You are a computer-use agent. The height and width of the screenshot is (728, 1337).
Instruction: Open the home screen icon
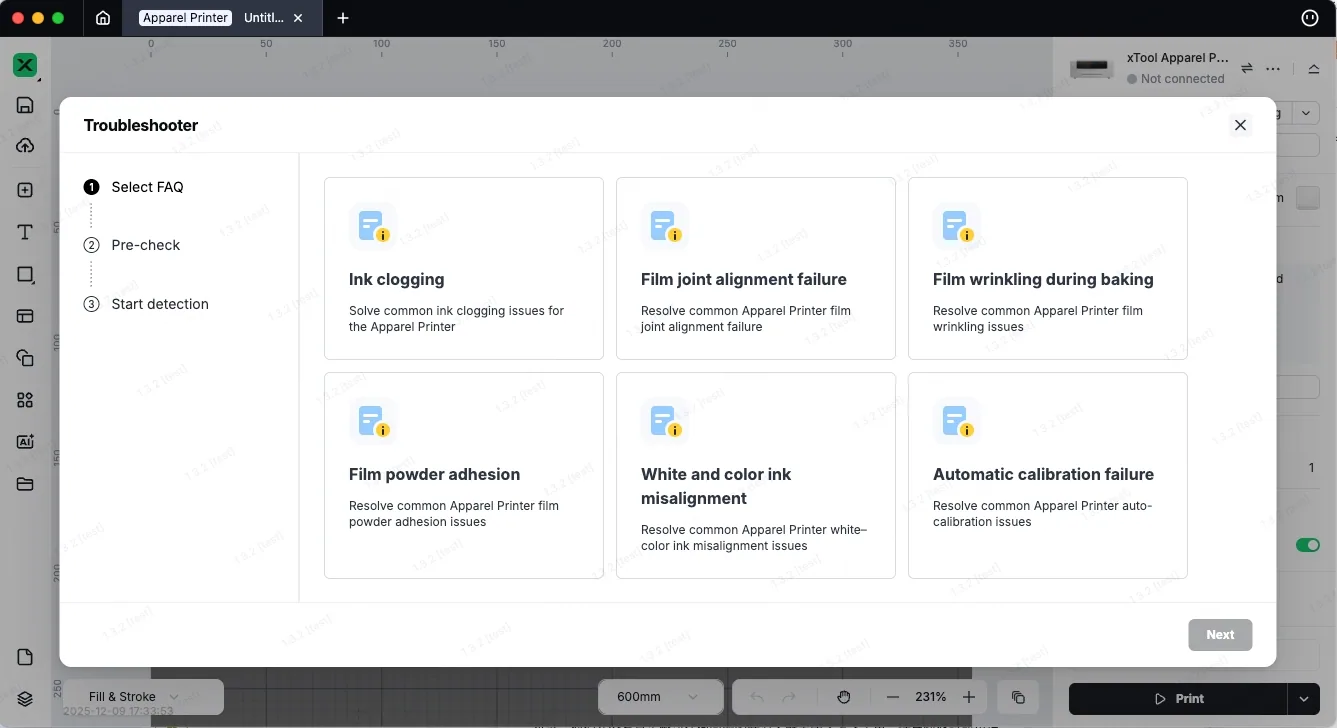103,18
